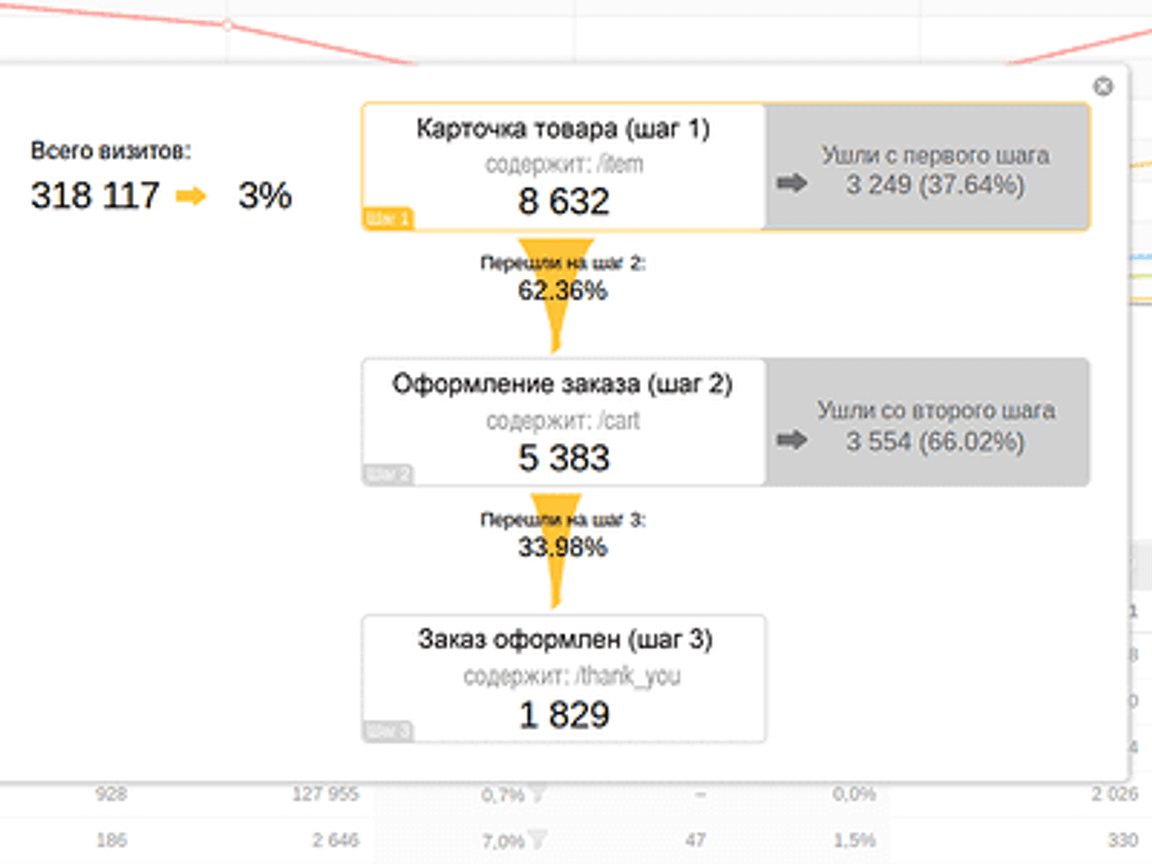Click the yellow funnel showing 62.36% transition
This screenshot has height=864, width=1152.
(556, 294)
